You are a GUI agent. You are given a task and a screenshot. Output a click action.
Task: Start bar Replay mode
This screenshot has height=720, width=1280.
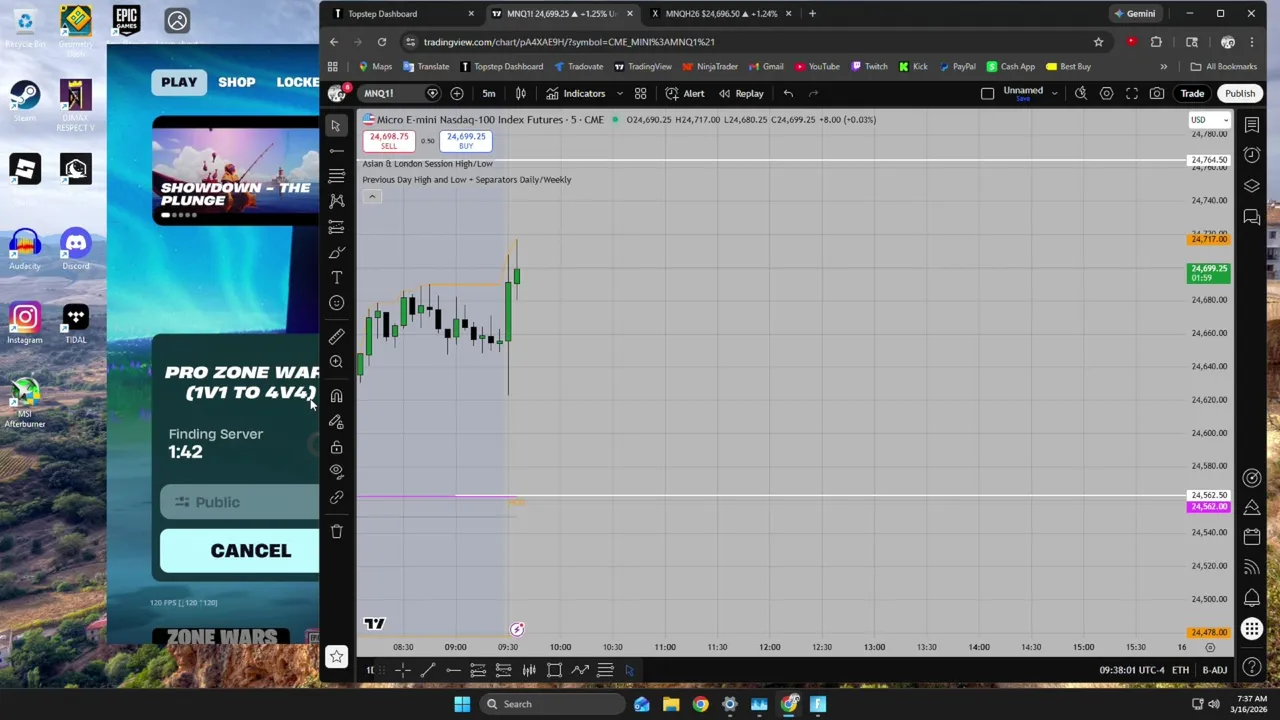741,93
